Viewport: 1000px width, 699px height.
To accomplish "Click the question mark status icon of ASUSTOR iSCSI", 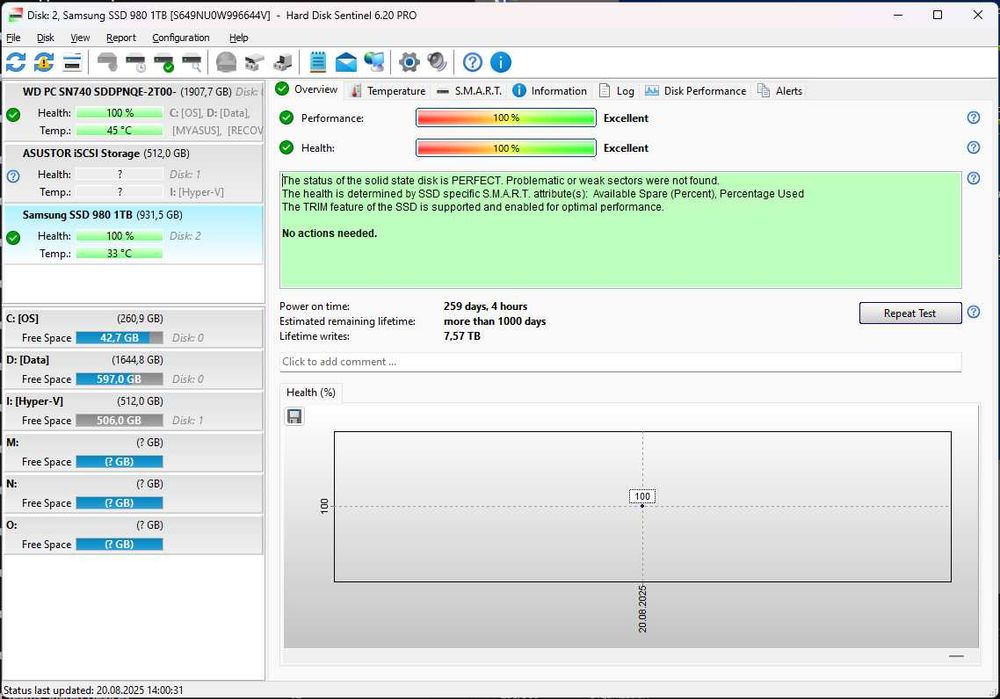I will pyautogui.click(x=13, y=176).
